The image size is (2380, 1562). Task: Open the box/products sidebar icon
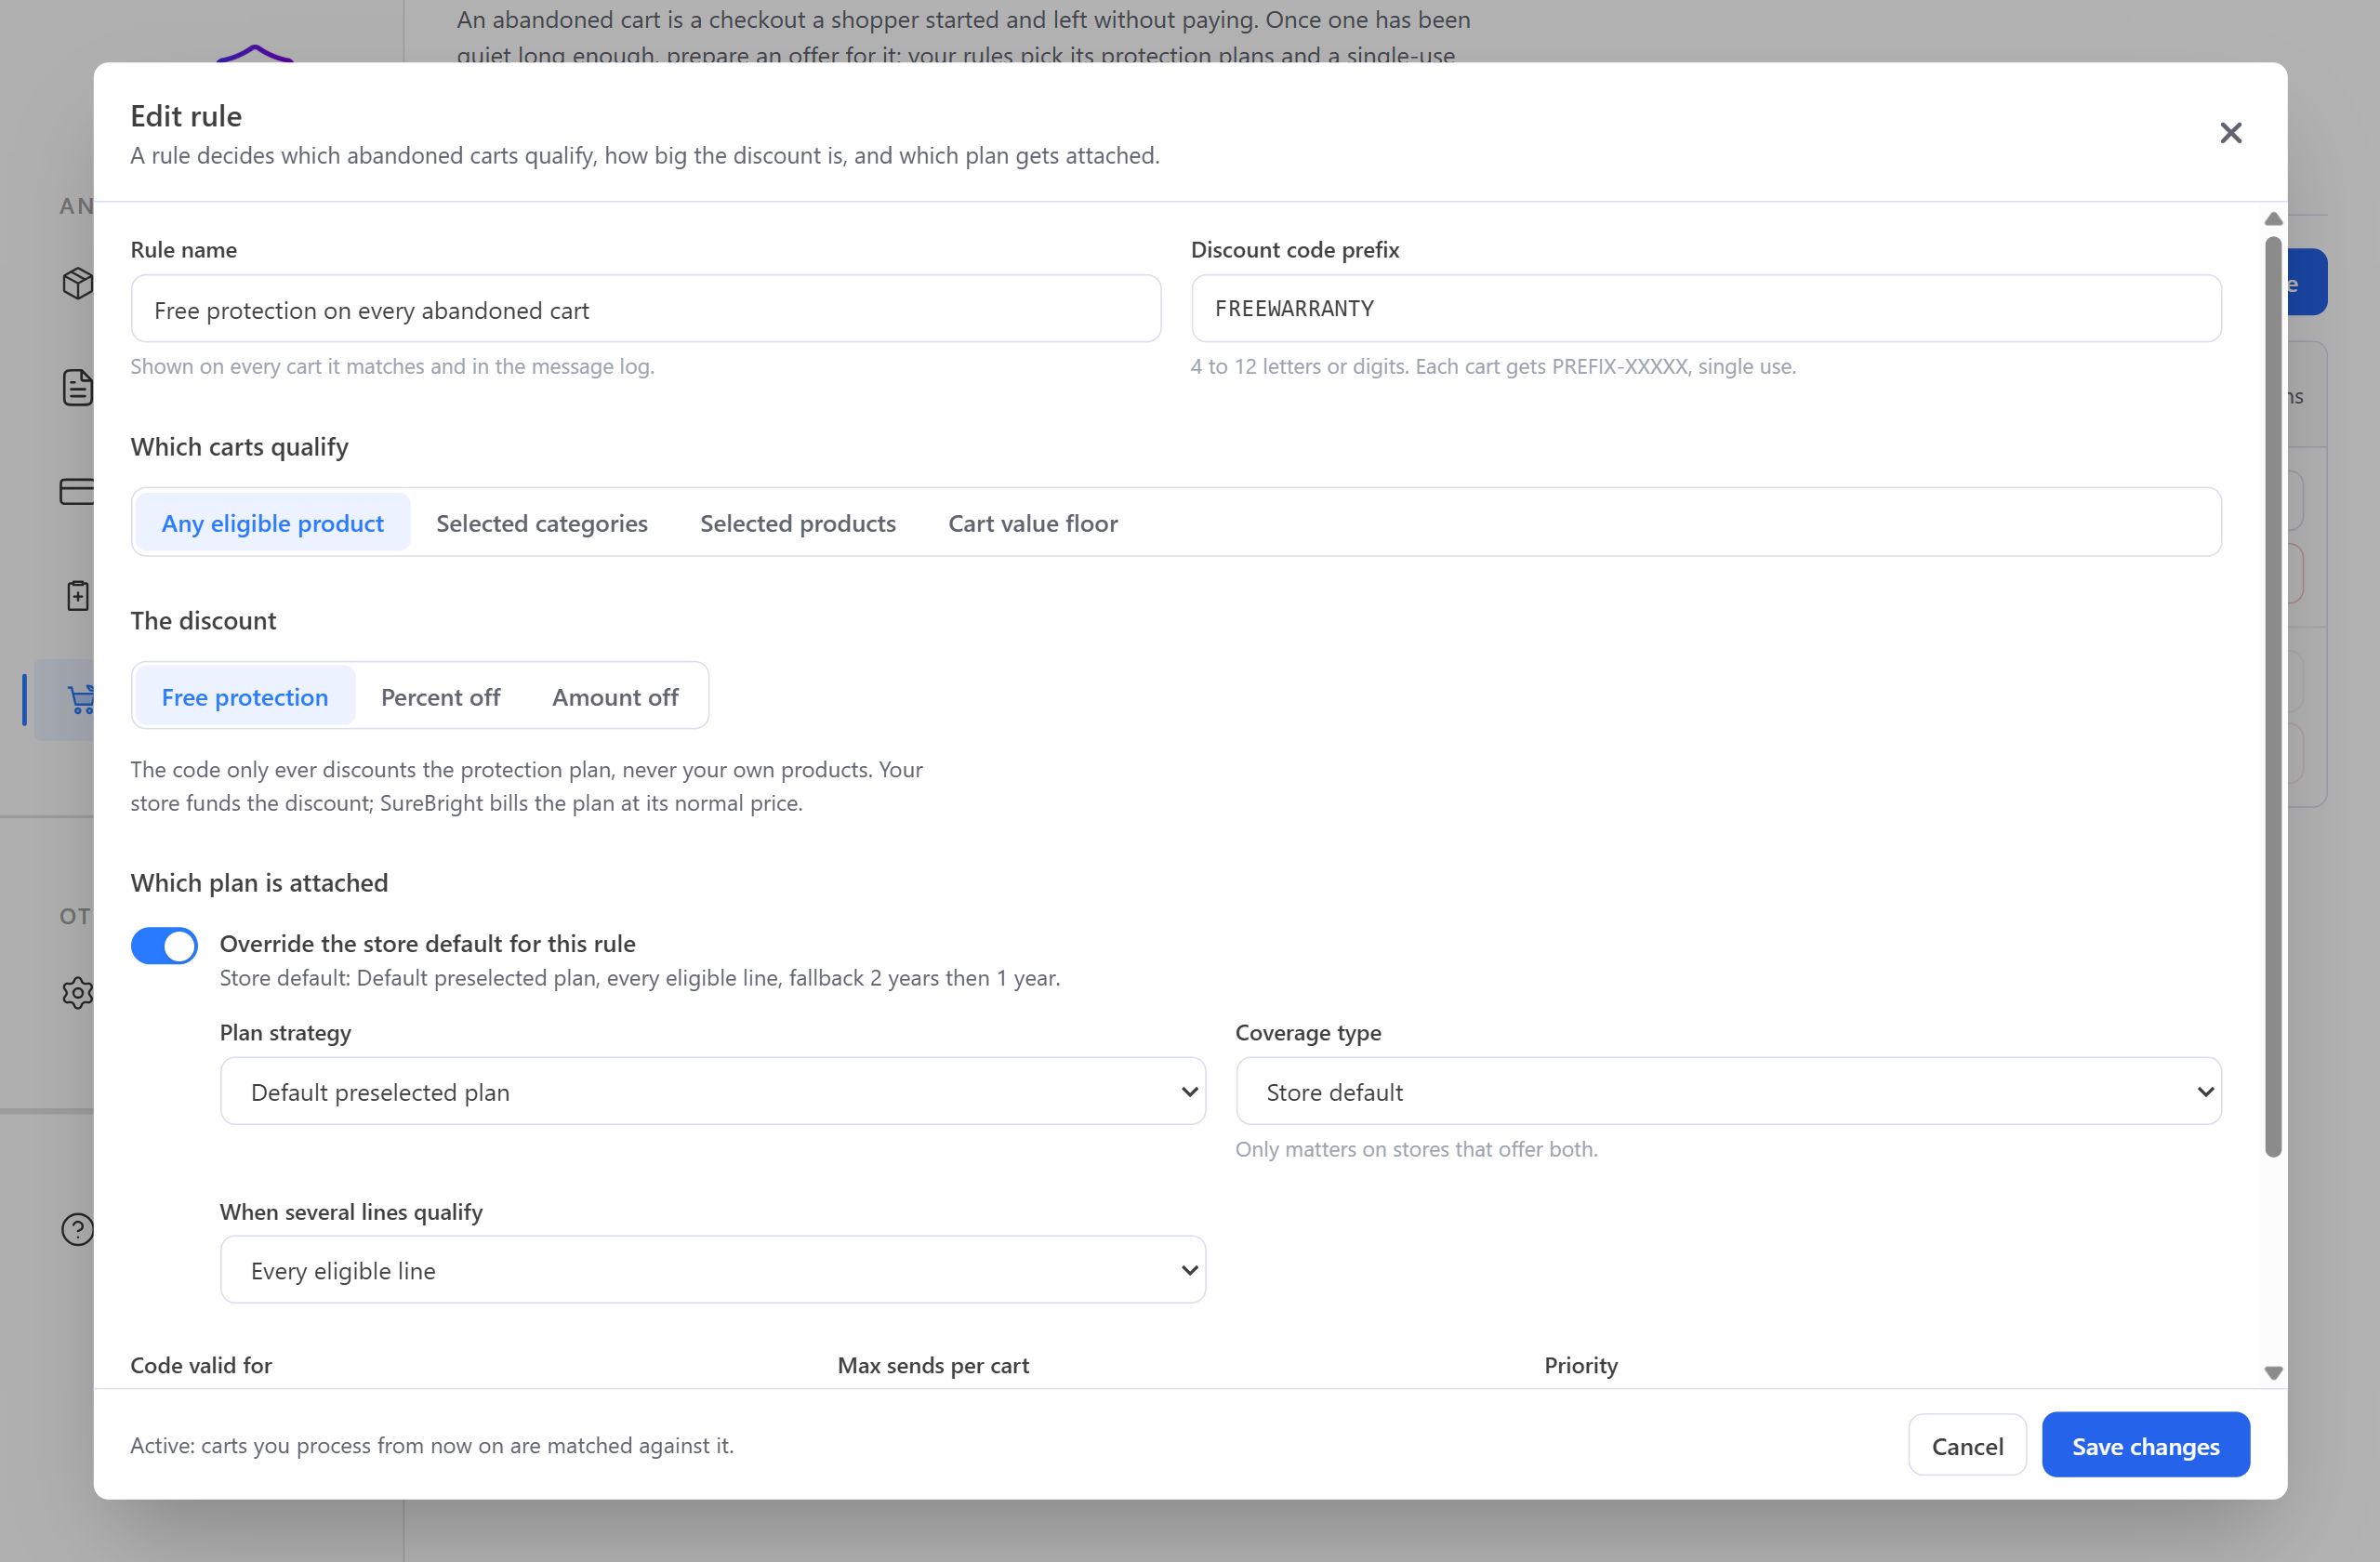(77, 283)
